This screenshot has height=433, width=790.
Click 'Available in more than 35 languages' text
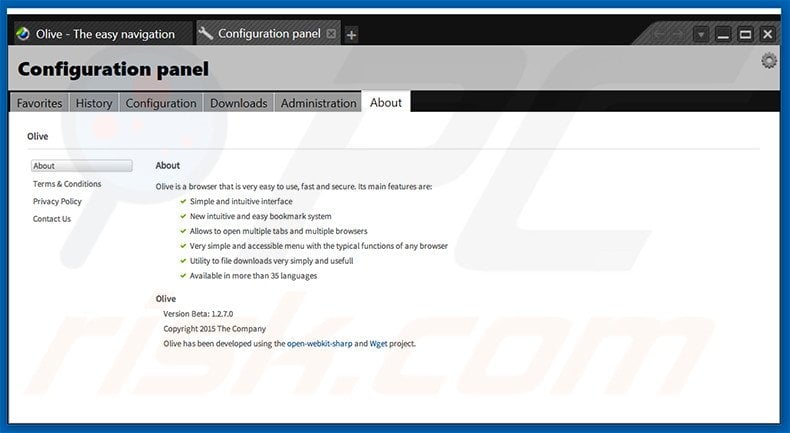253,276
